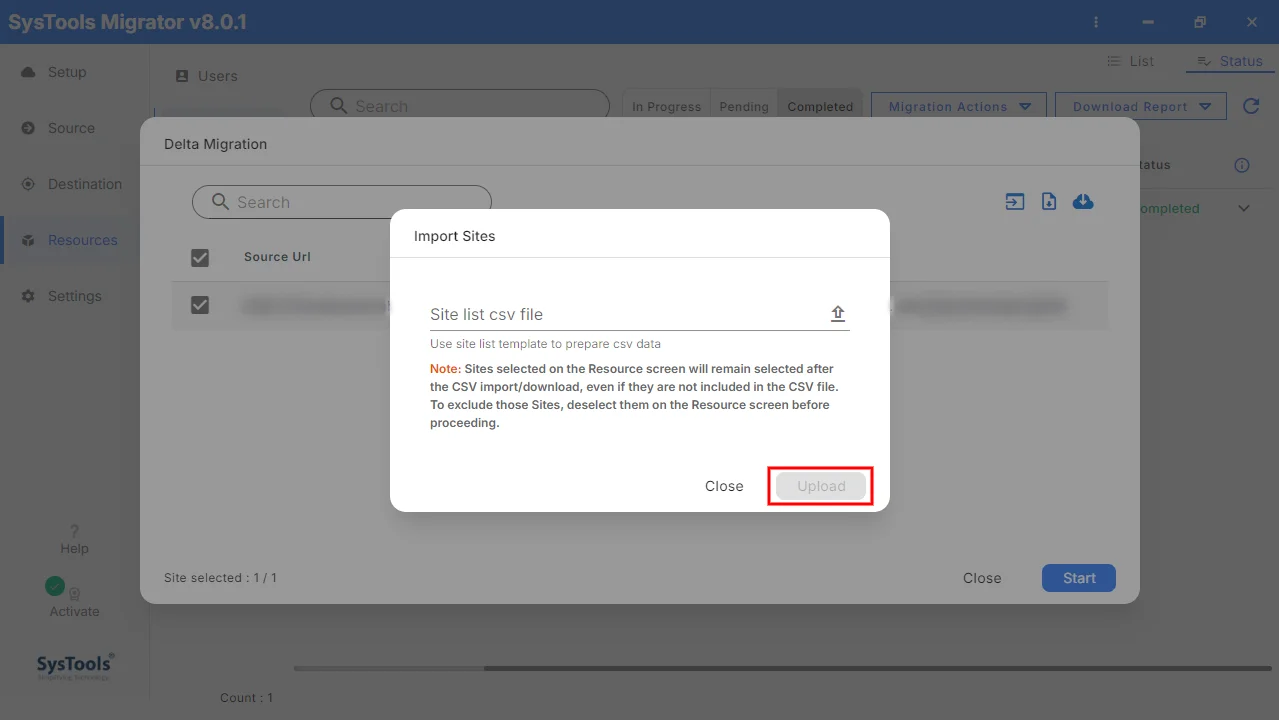Toggle the select-all checkbox beside Source Url

(x=200, y=258)
